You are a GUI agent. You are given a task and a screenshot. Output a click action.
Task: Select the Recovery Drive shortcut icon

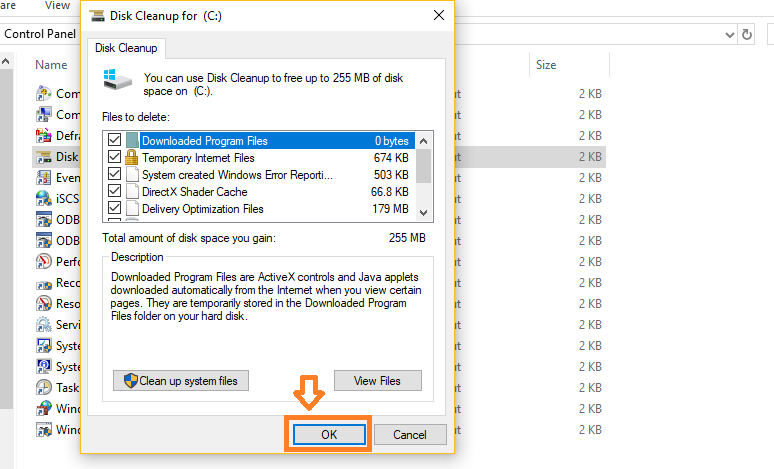tap(44, 283)
